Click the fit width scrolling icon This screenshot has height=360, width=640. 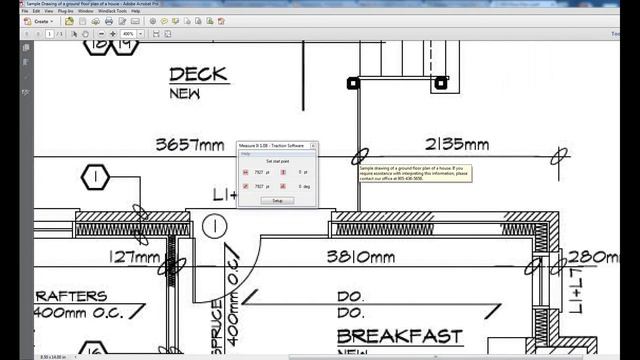click(x=156, y=34)
